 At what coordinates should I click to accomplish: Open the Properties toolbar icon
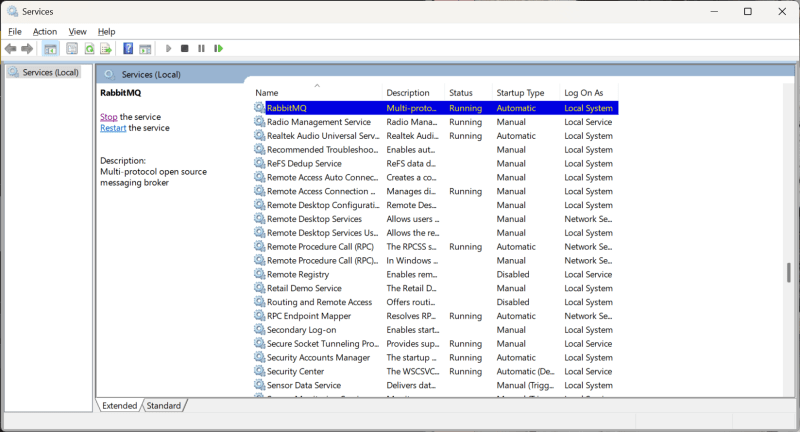(72, 48)
